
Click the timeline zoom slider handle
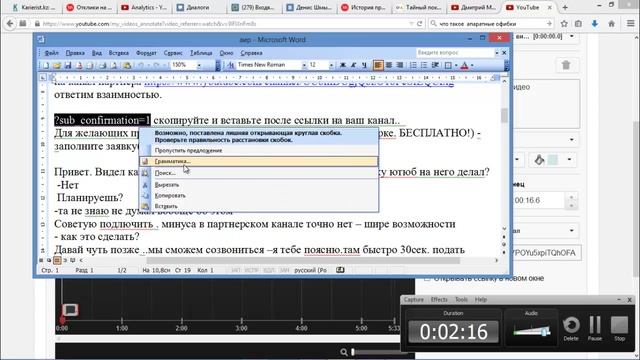[353, 352]
